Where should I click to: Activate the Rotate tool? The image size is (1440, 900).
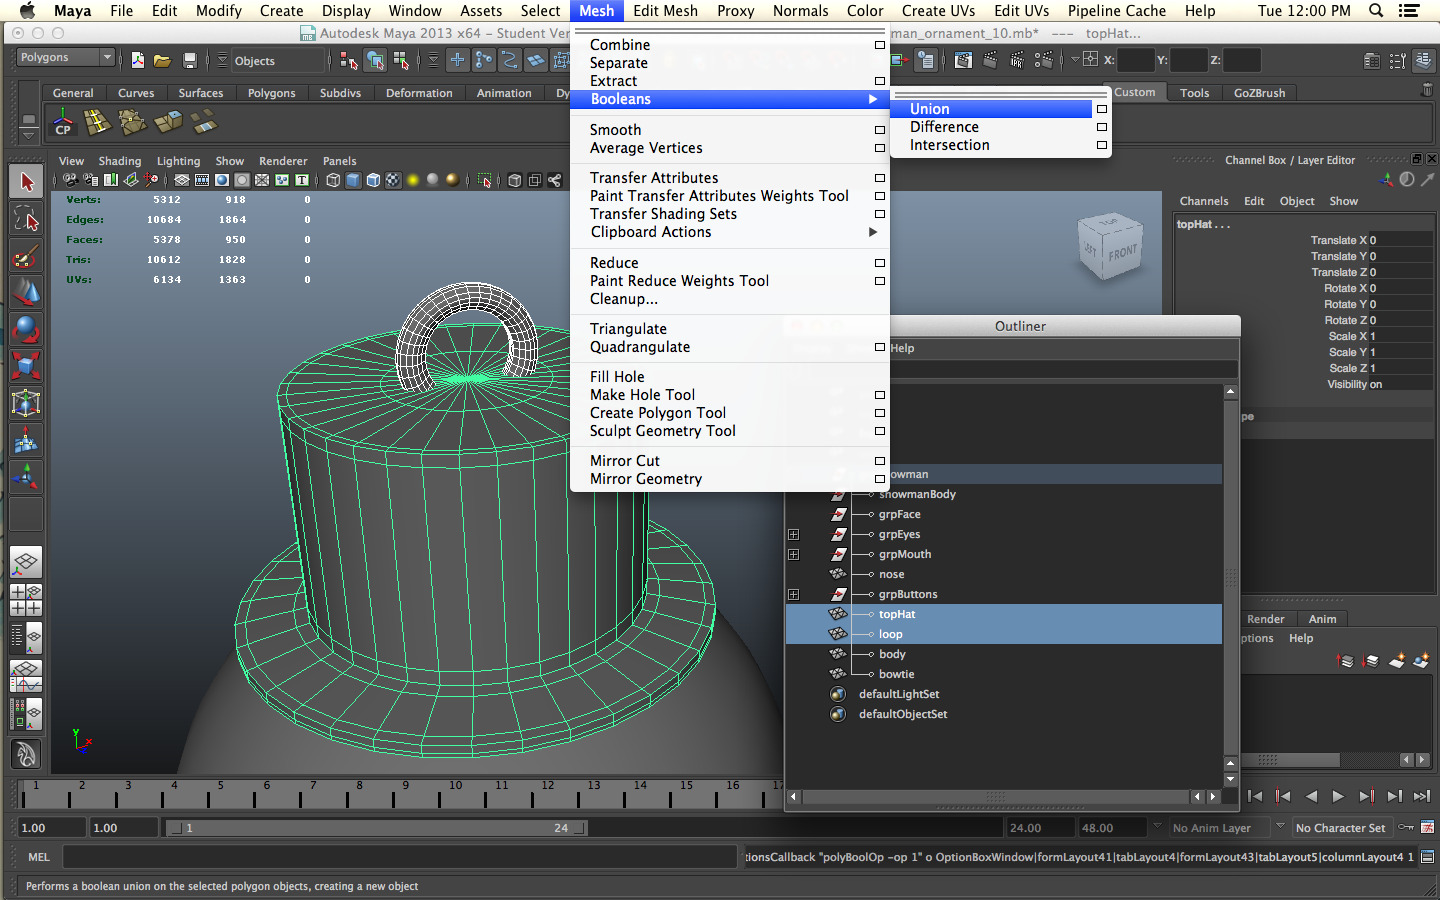[26, 329]
